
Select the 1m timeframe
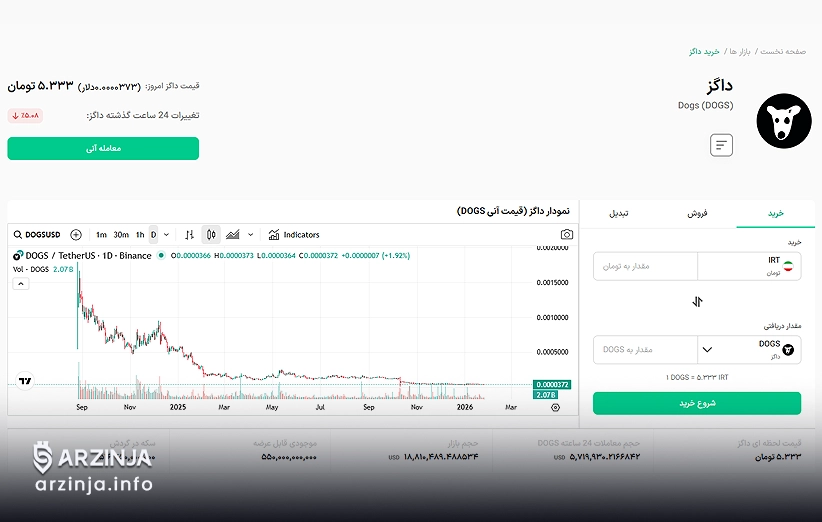point(101,235)
